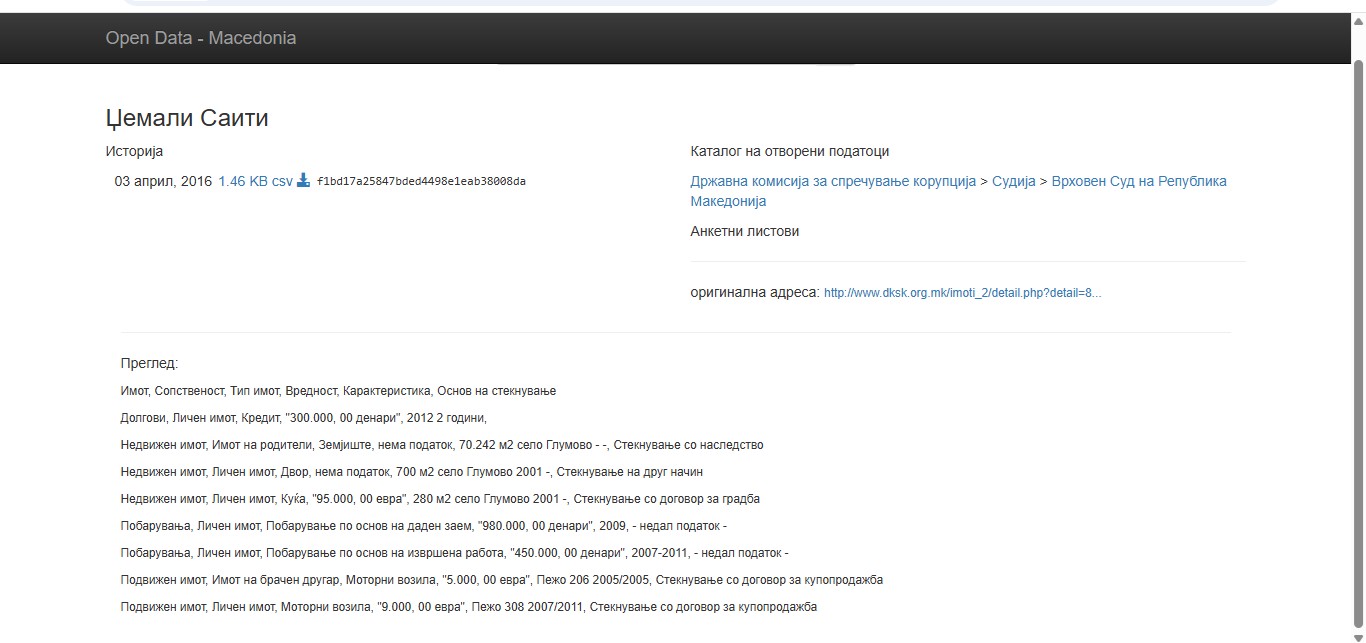Click the 03 април, 2016 date entry
The width and height of the screenshot is (1366, 643).
click(163, 181)
